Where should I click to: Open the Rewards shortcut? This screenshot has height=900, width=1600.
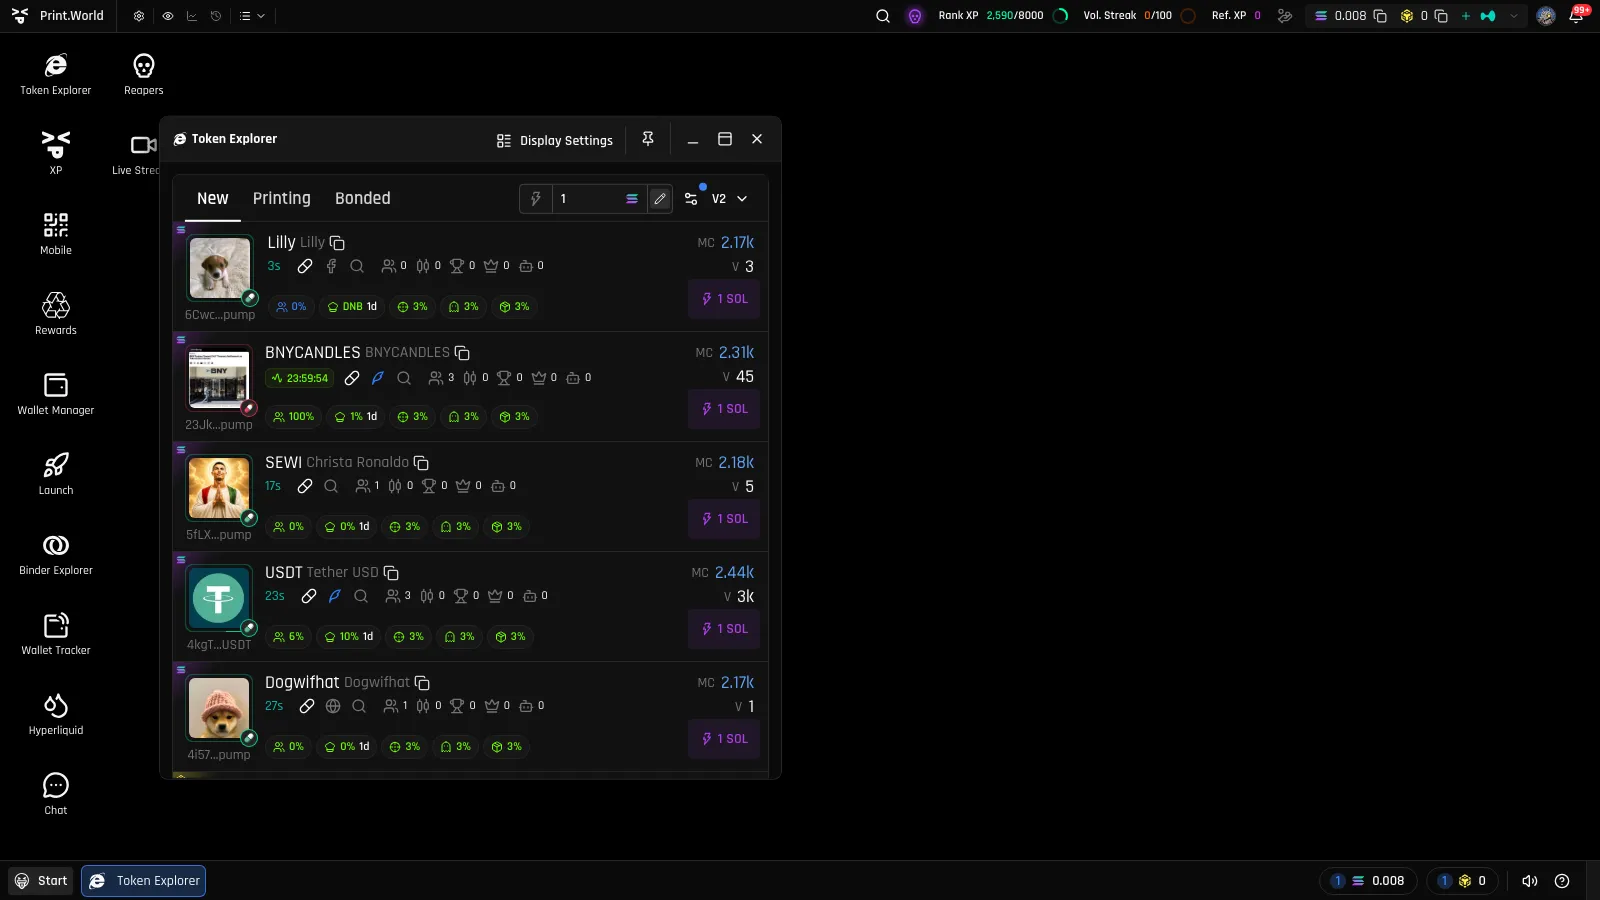coord(56,313)
